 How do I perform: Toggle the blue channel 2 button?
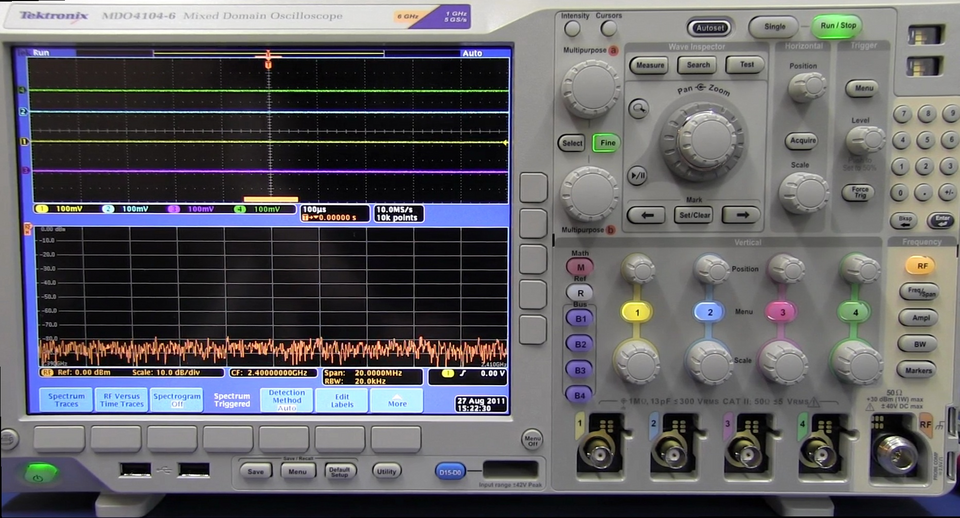(710, 312)
